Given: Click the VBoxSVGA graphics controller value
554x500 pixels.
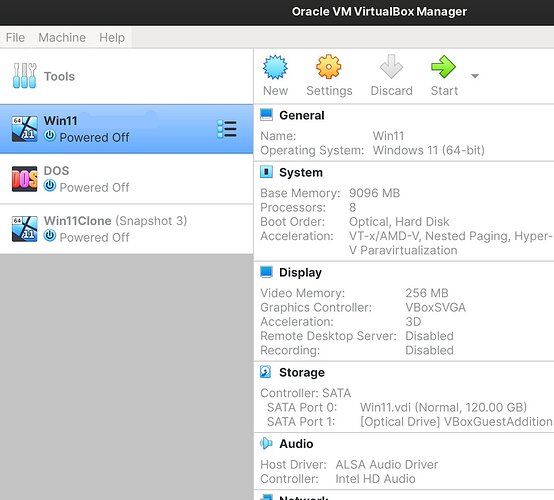Looking at the screenshot, I should pos(436,307).
